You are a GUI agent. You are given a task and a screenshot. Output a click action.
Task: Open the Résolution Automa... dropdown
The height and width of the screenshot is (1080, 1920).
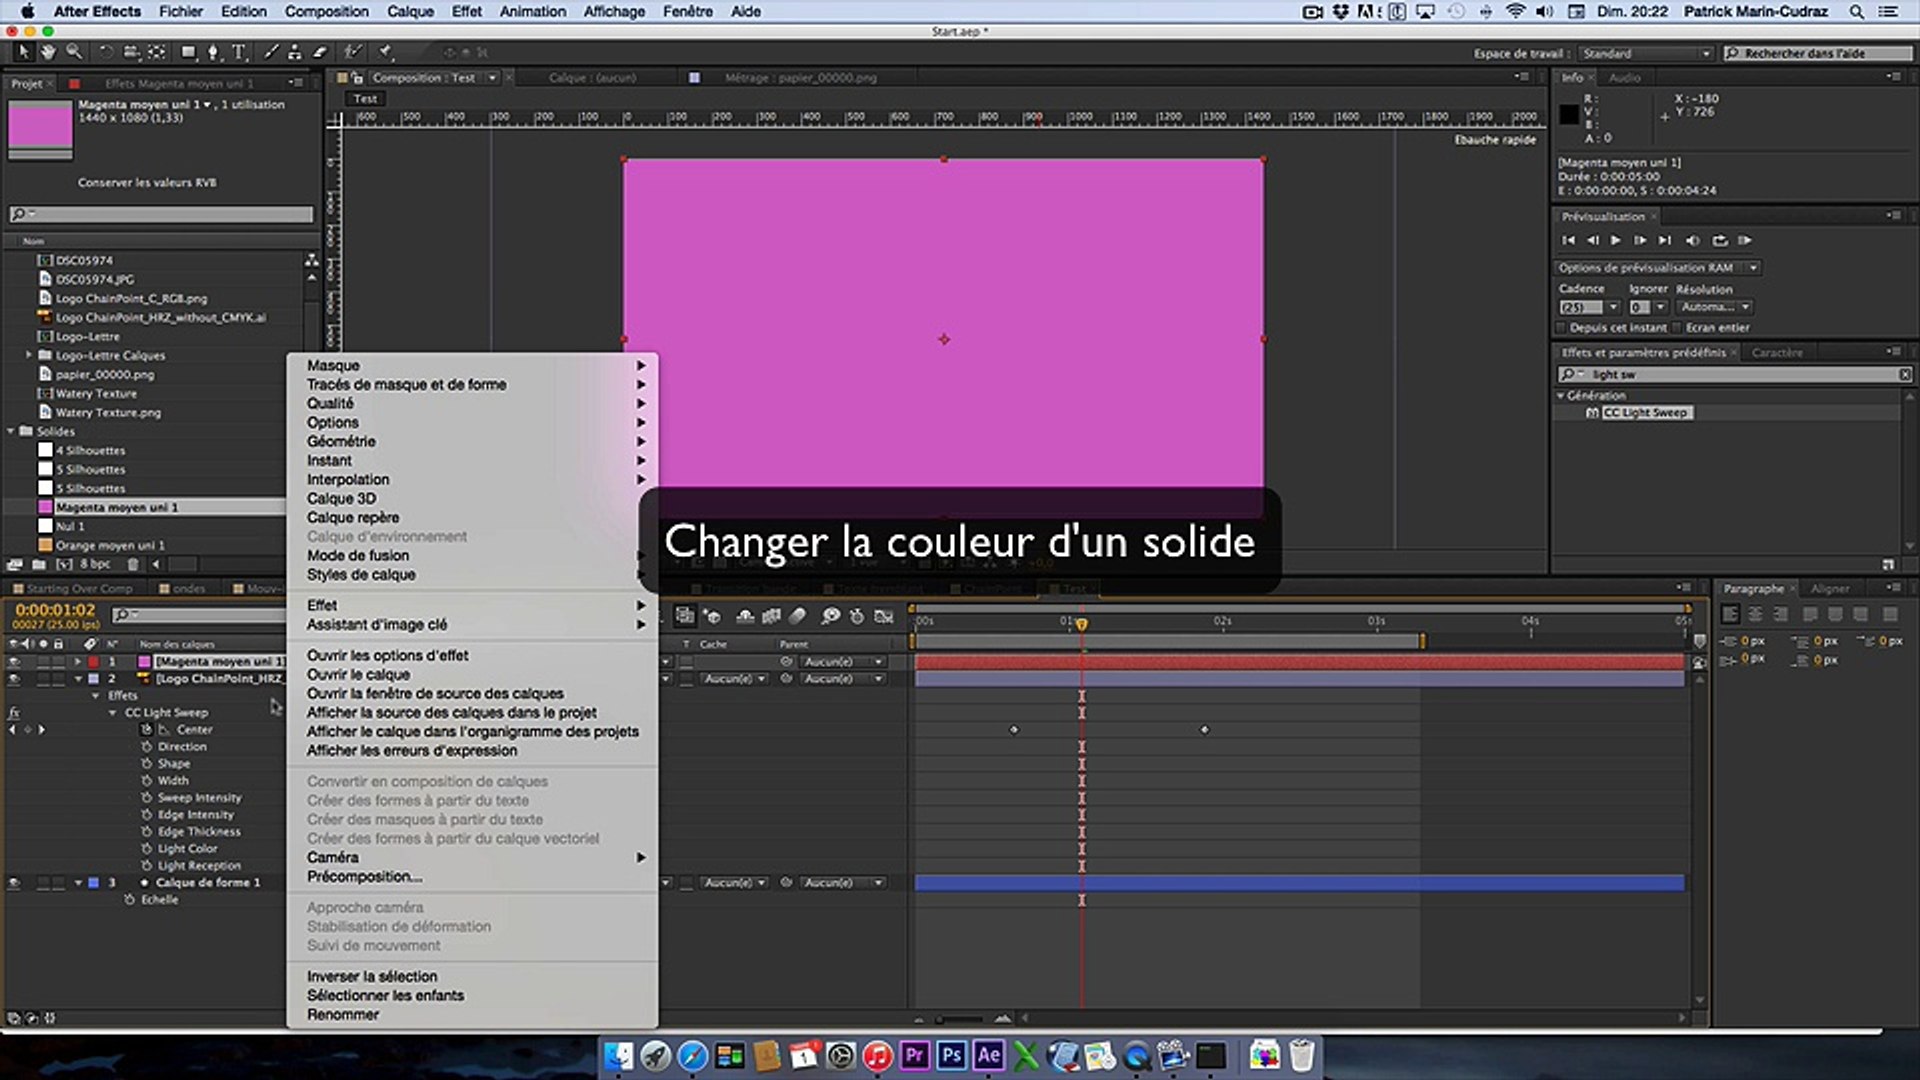1714,307
